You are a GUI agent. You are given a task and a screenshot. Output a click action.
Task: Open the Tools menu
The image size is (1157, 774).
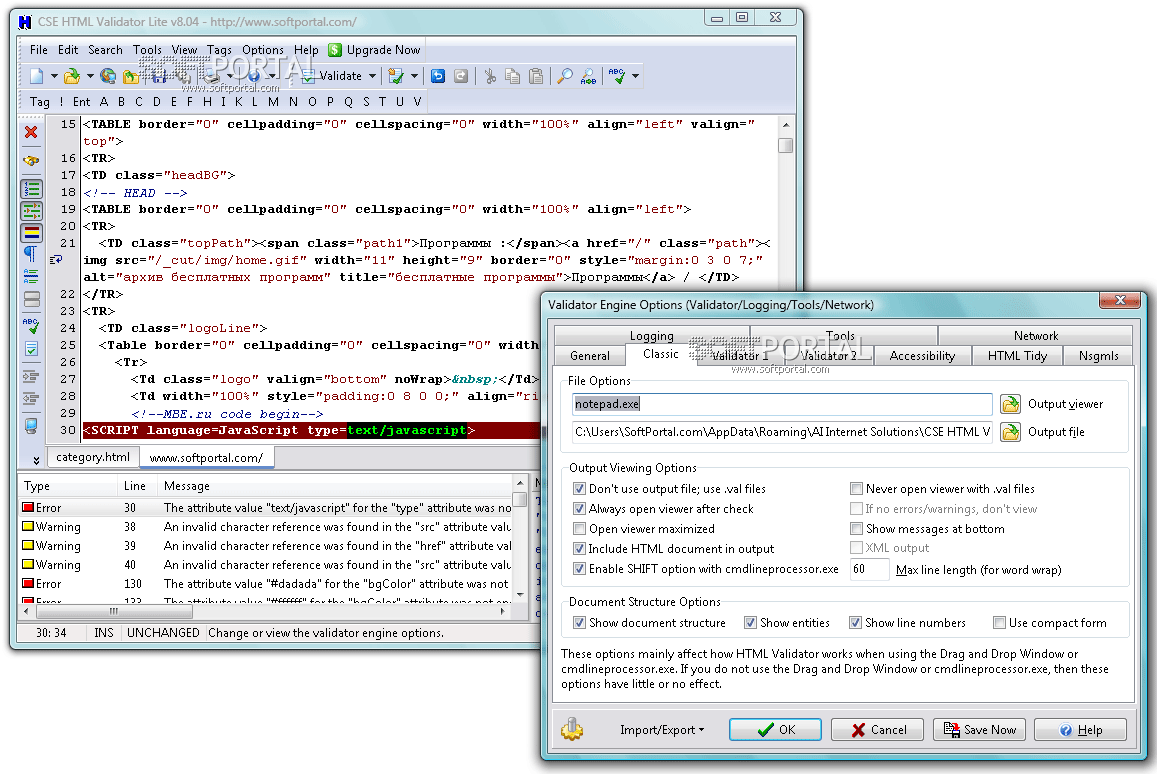pyautogui.click(x=147, y=50)
